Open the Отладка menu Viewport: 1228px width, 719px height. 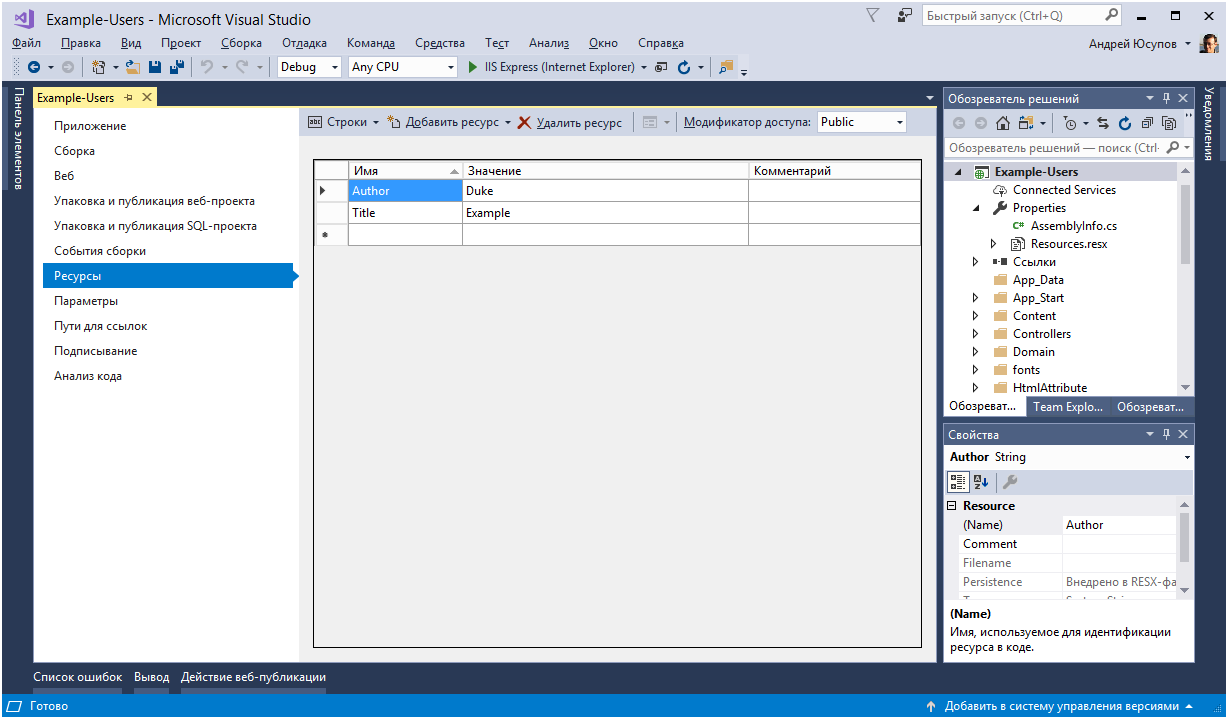click(x=304, y=43)
